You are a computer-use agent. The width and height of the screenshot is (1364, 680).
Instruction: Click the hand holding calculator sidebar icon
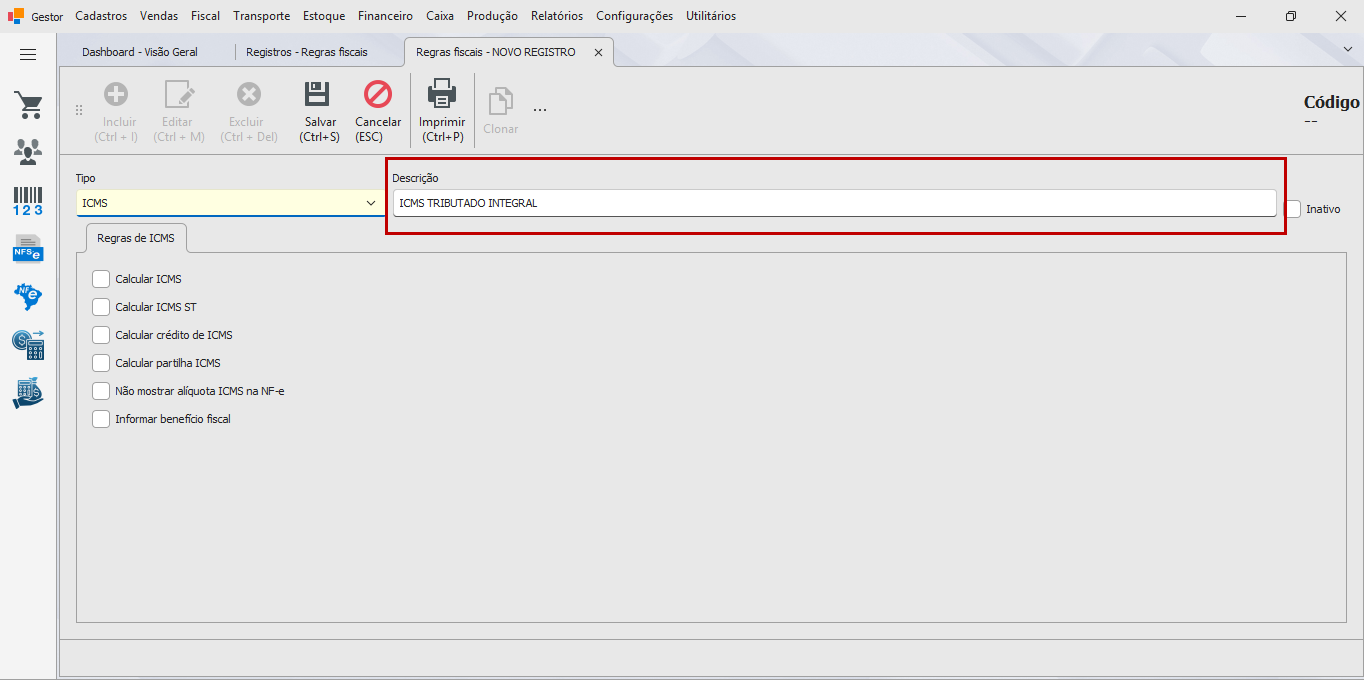tap(28, 393)
